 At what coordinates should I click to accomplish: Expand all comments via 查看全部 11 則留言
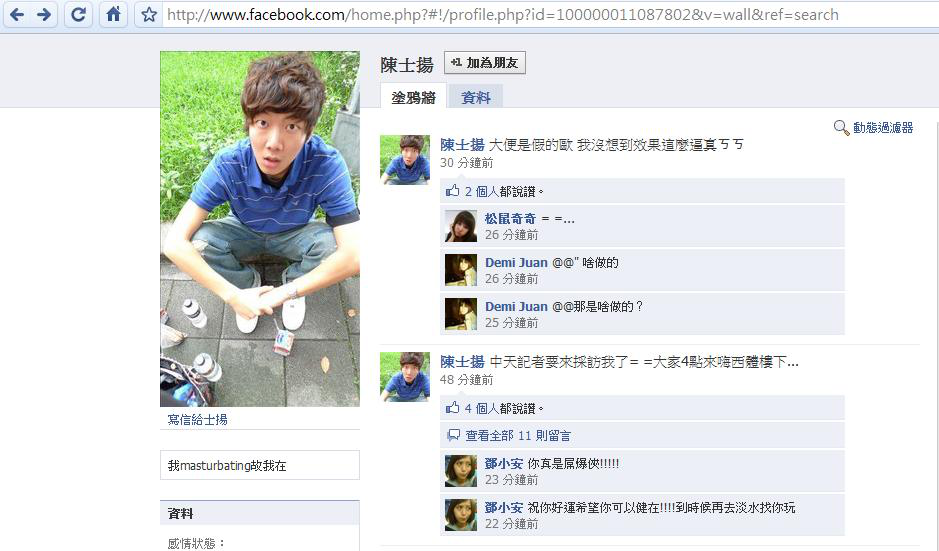click(518, 435)
